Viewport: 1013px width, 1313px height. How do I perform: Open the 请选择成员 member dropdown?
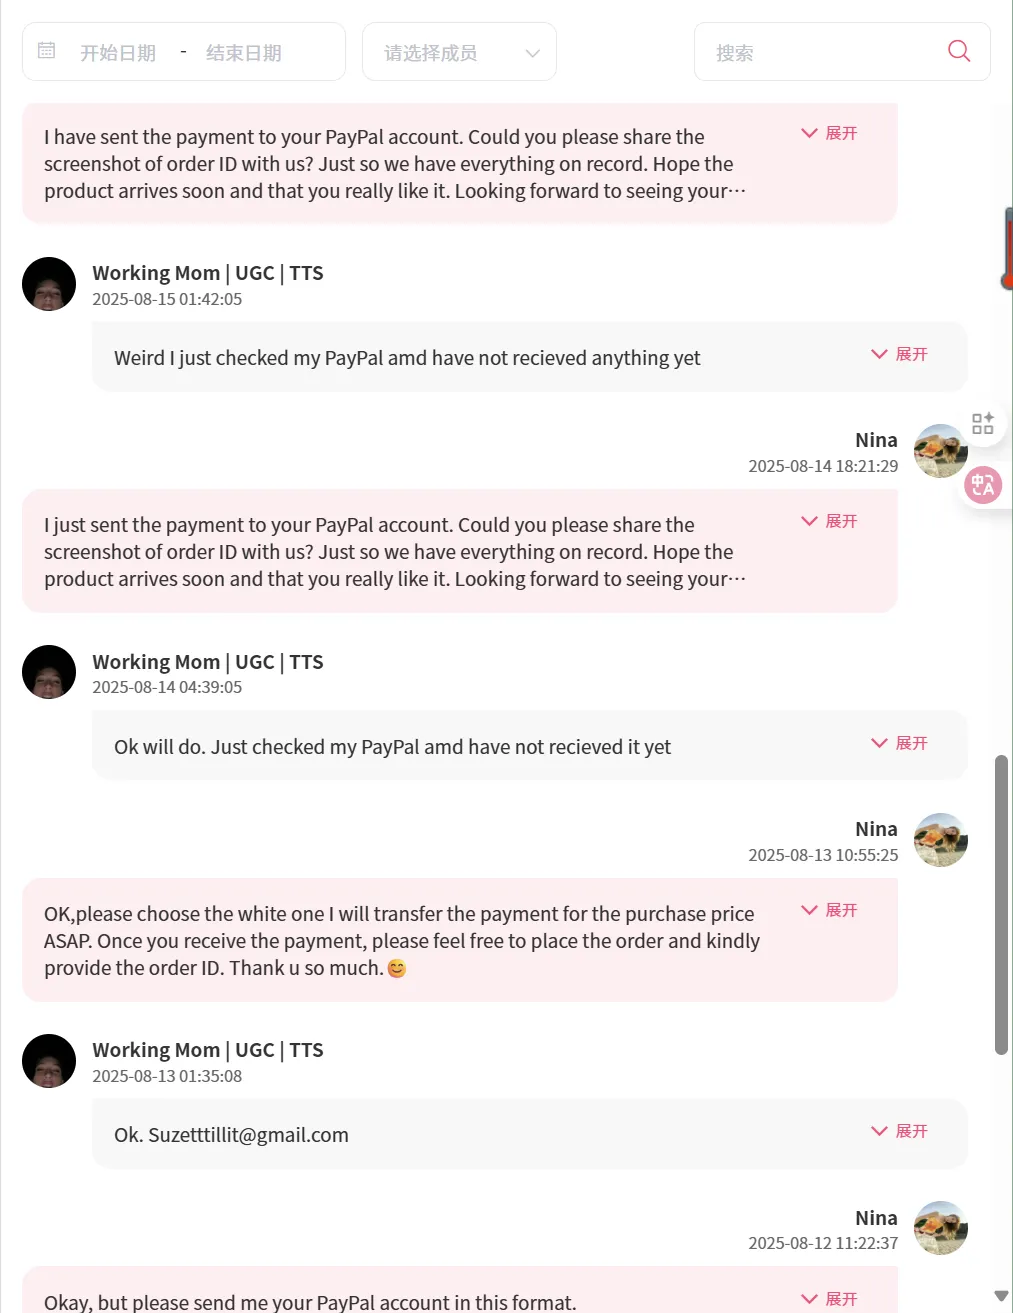pos(459,52)
